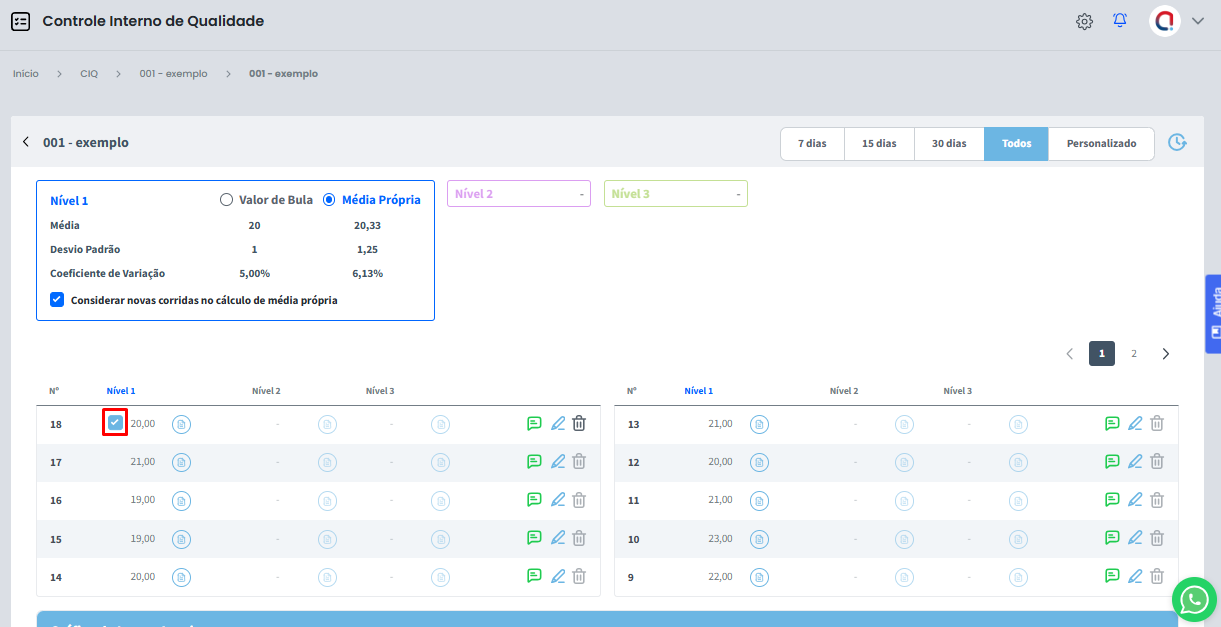Viewport: 1221px width, 627px height.
Task: Edit run 17 with pencil icon
Action: (558, 462)
